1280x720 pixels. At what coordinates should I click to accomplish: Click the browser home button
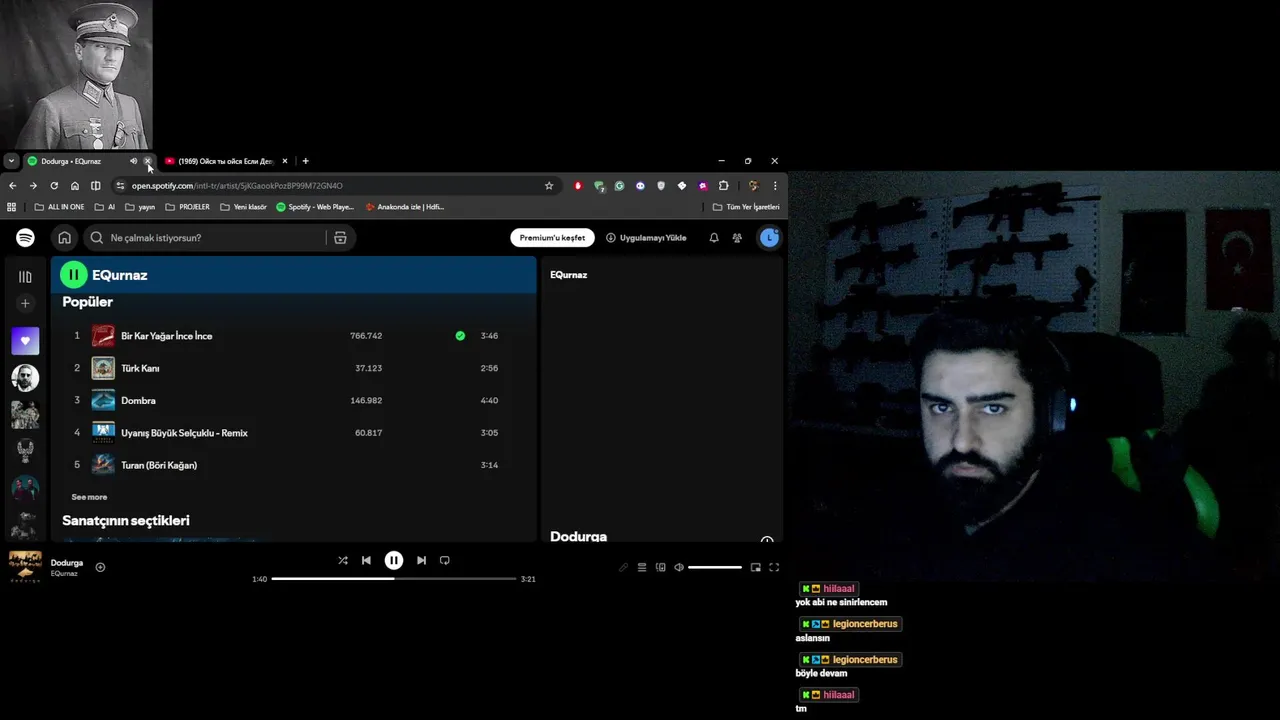tap(75, 186)
